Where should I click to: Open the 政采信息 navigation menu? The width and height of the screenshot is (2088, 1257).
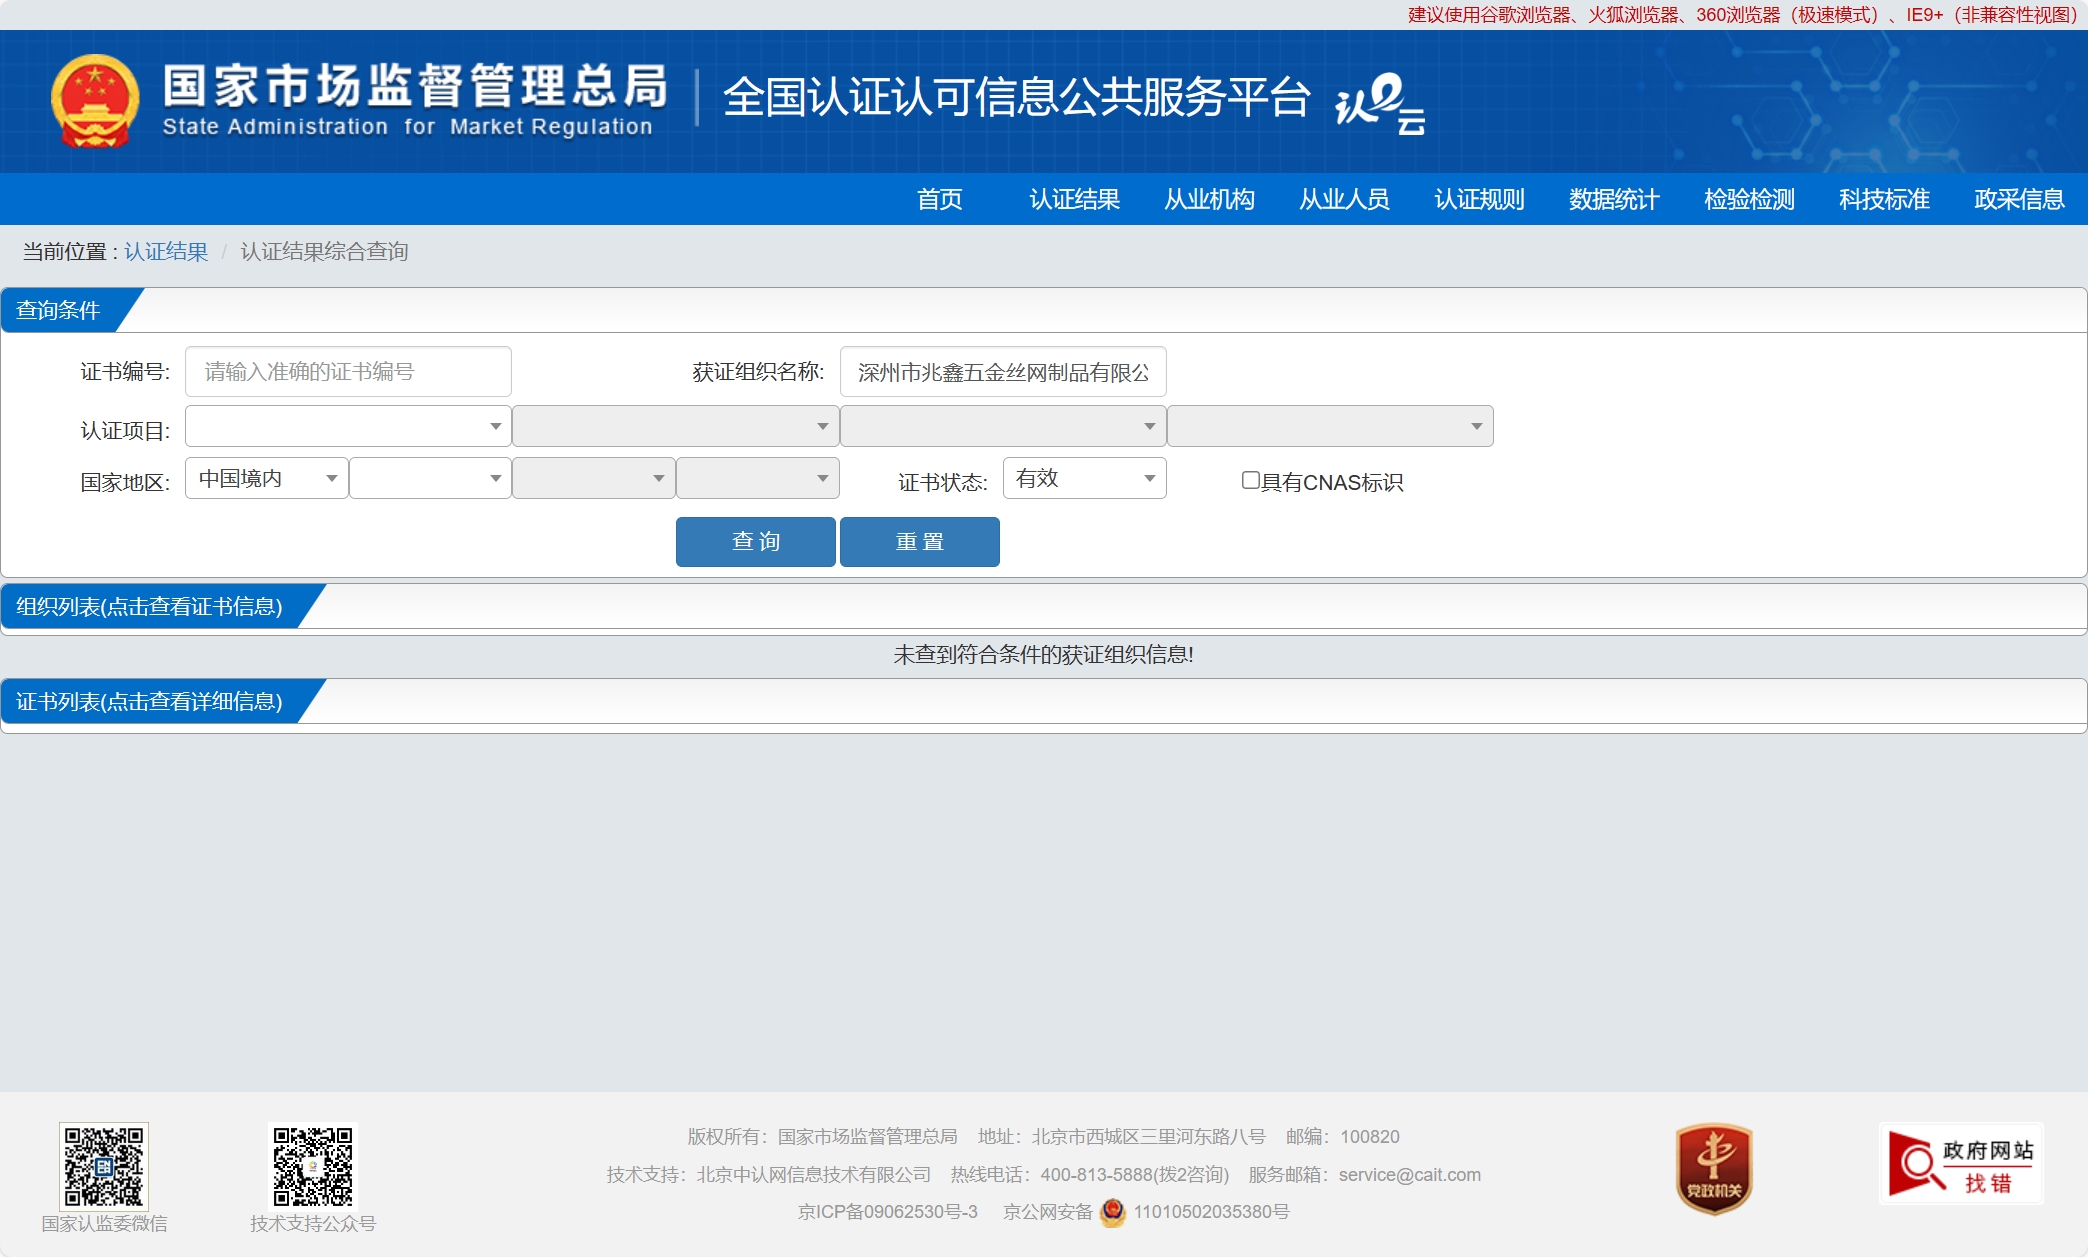2020,199
